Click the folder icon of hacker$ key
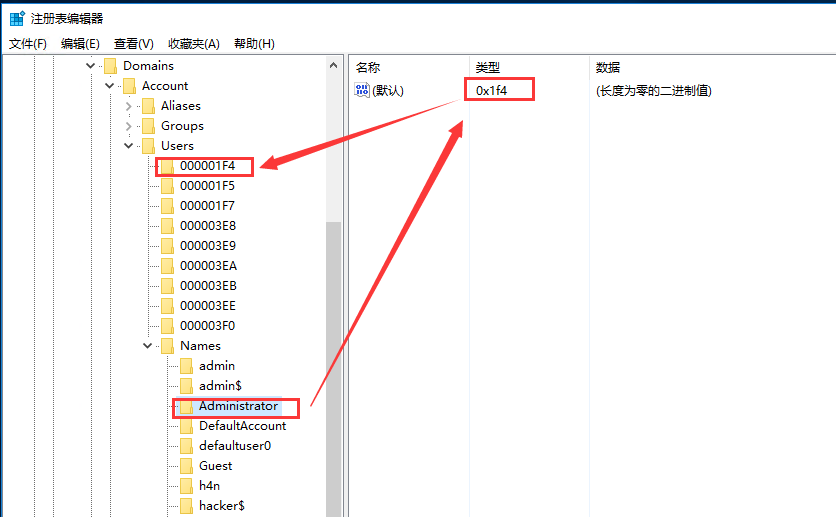Image resolution: width=836 pixels, height=517 pixels. 185,506
